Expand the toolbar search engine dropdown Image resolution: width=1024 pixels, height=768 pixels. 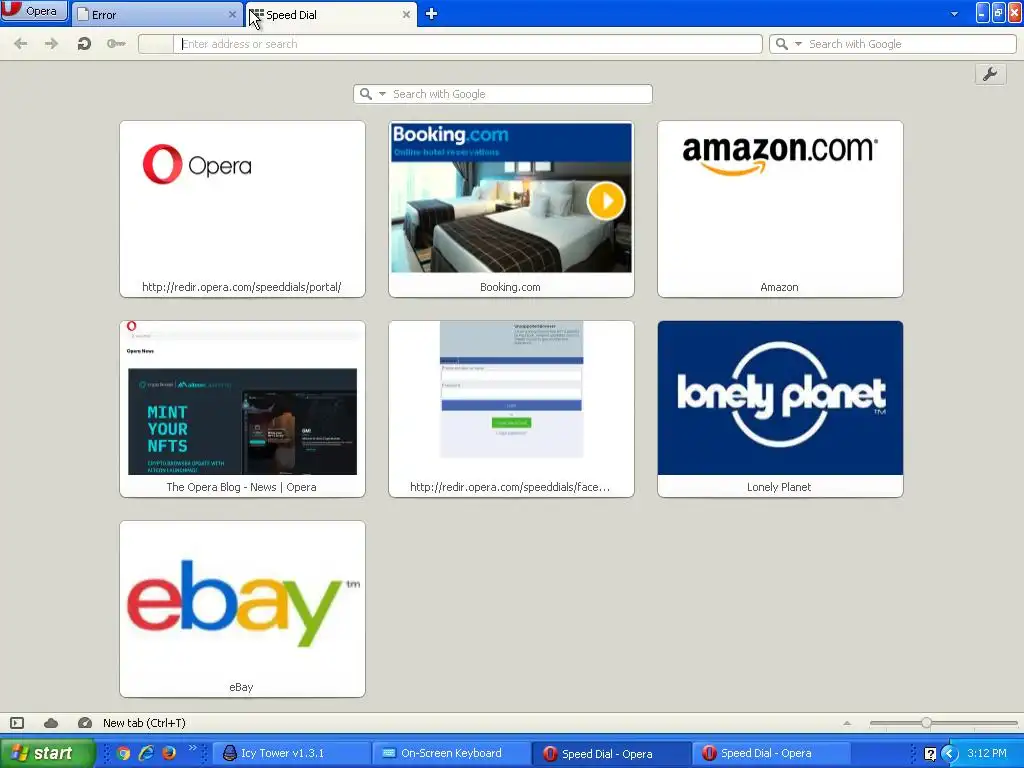point(798,44)
